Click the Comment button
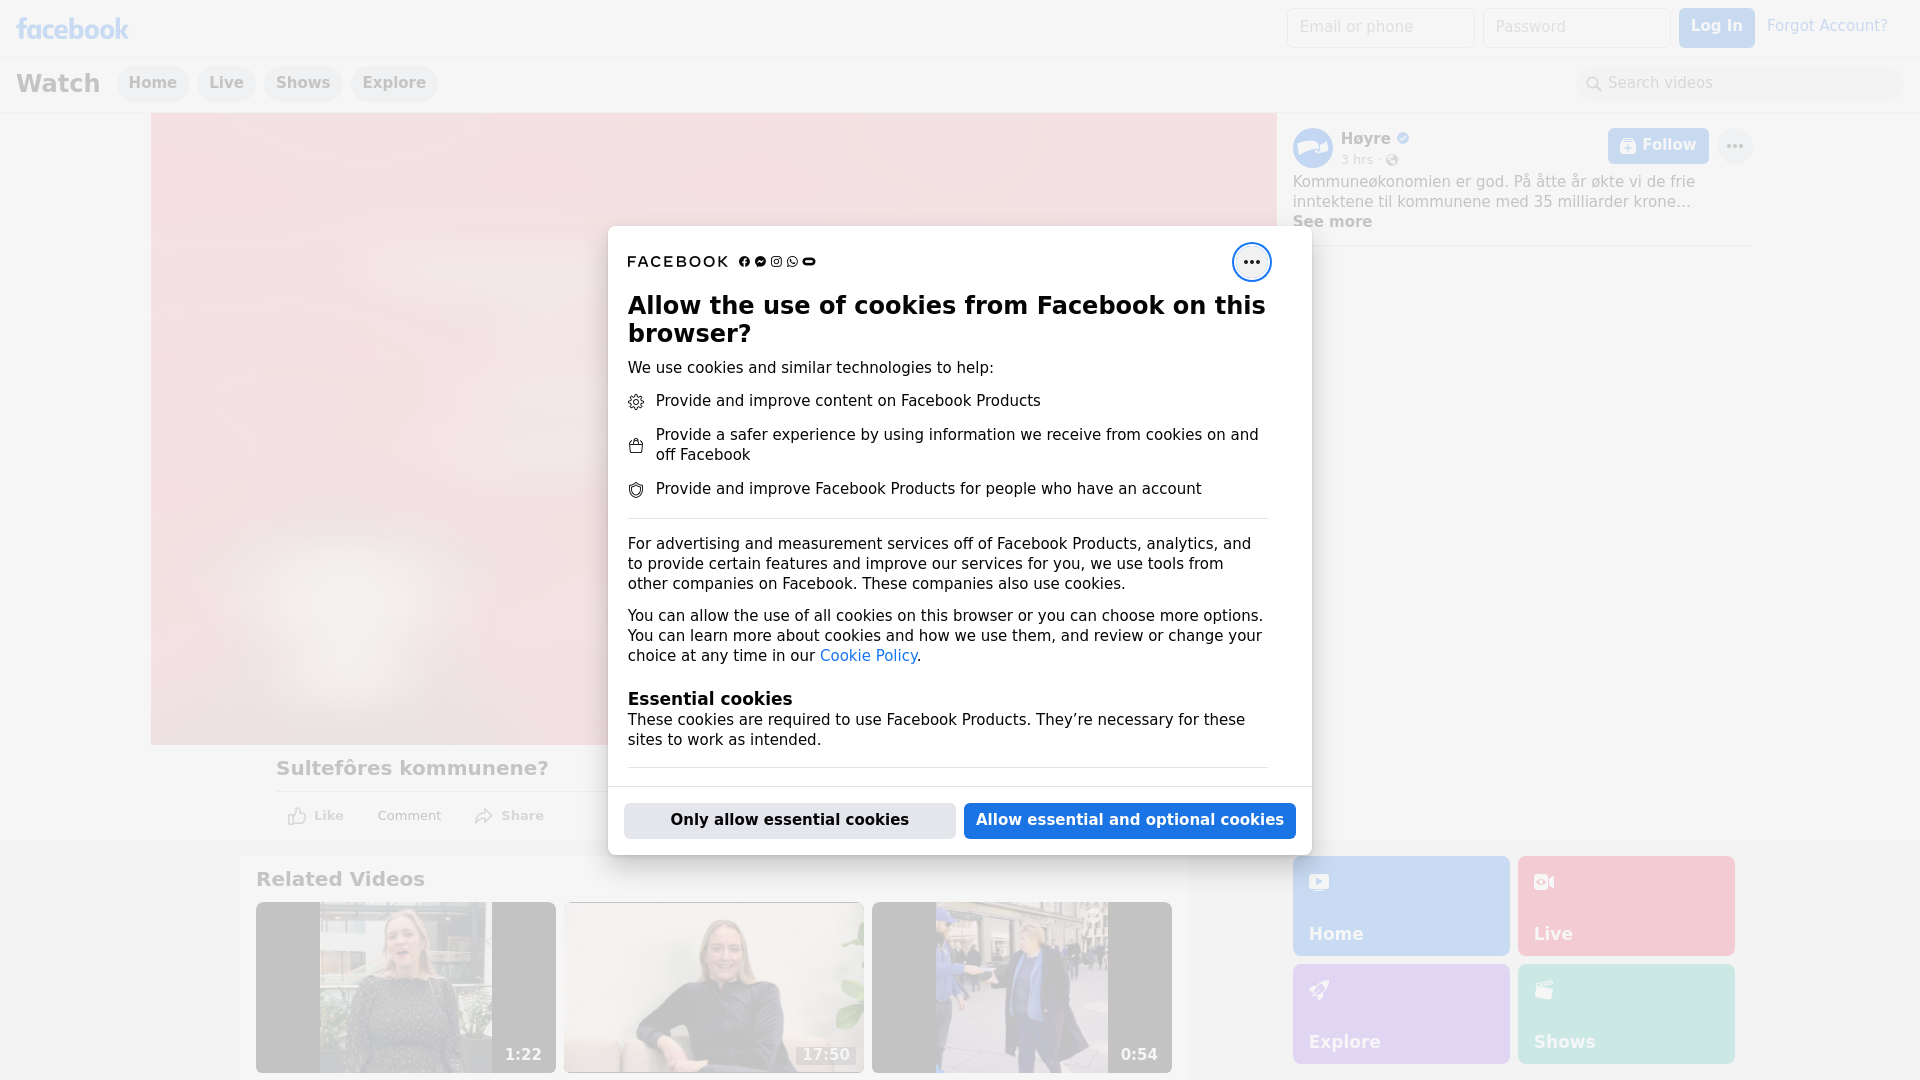This screenshot has width=1920, height=1080. pos(409,816)
